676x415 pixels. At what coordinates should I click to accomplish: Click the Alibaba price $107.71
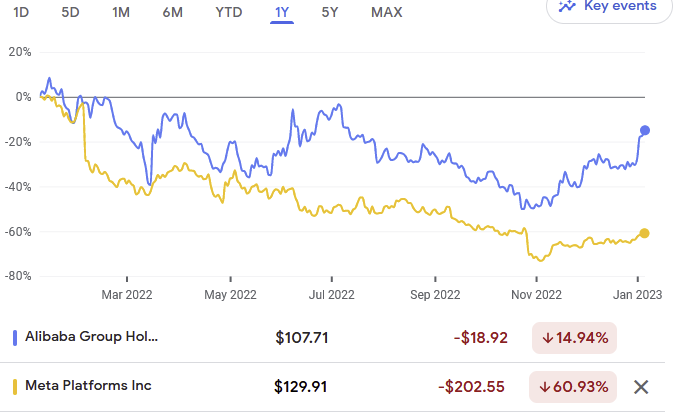(x=302, y=338)
